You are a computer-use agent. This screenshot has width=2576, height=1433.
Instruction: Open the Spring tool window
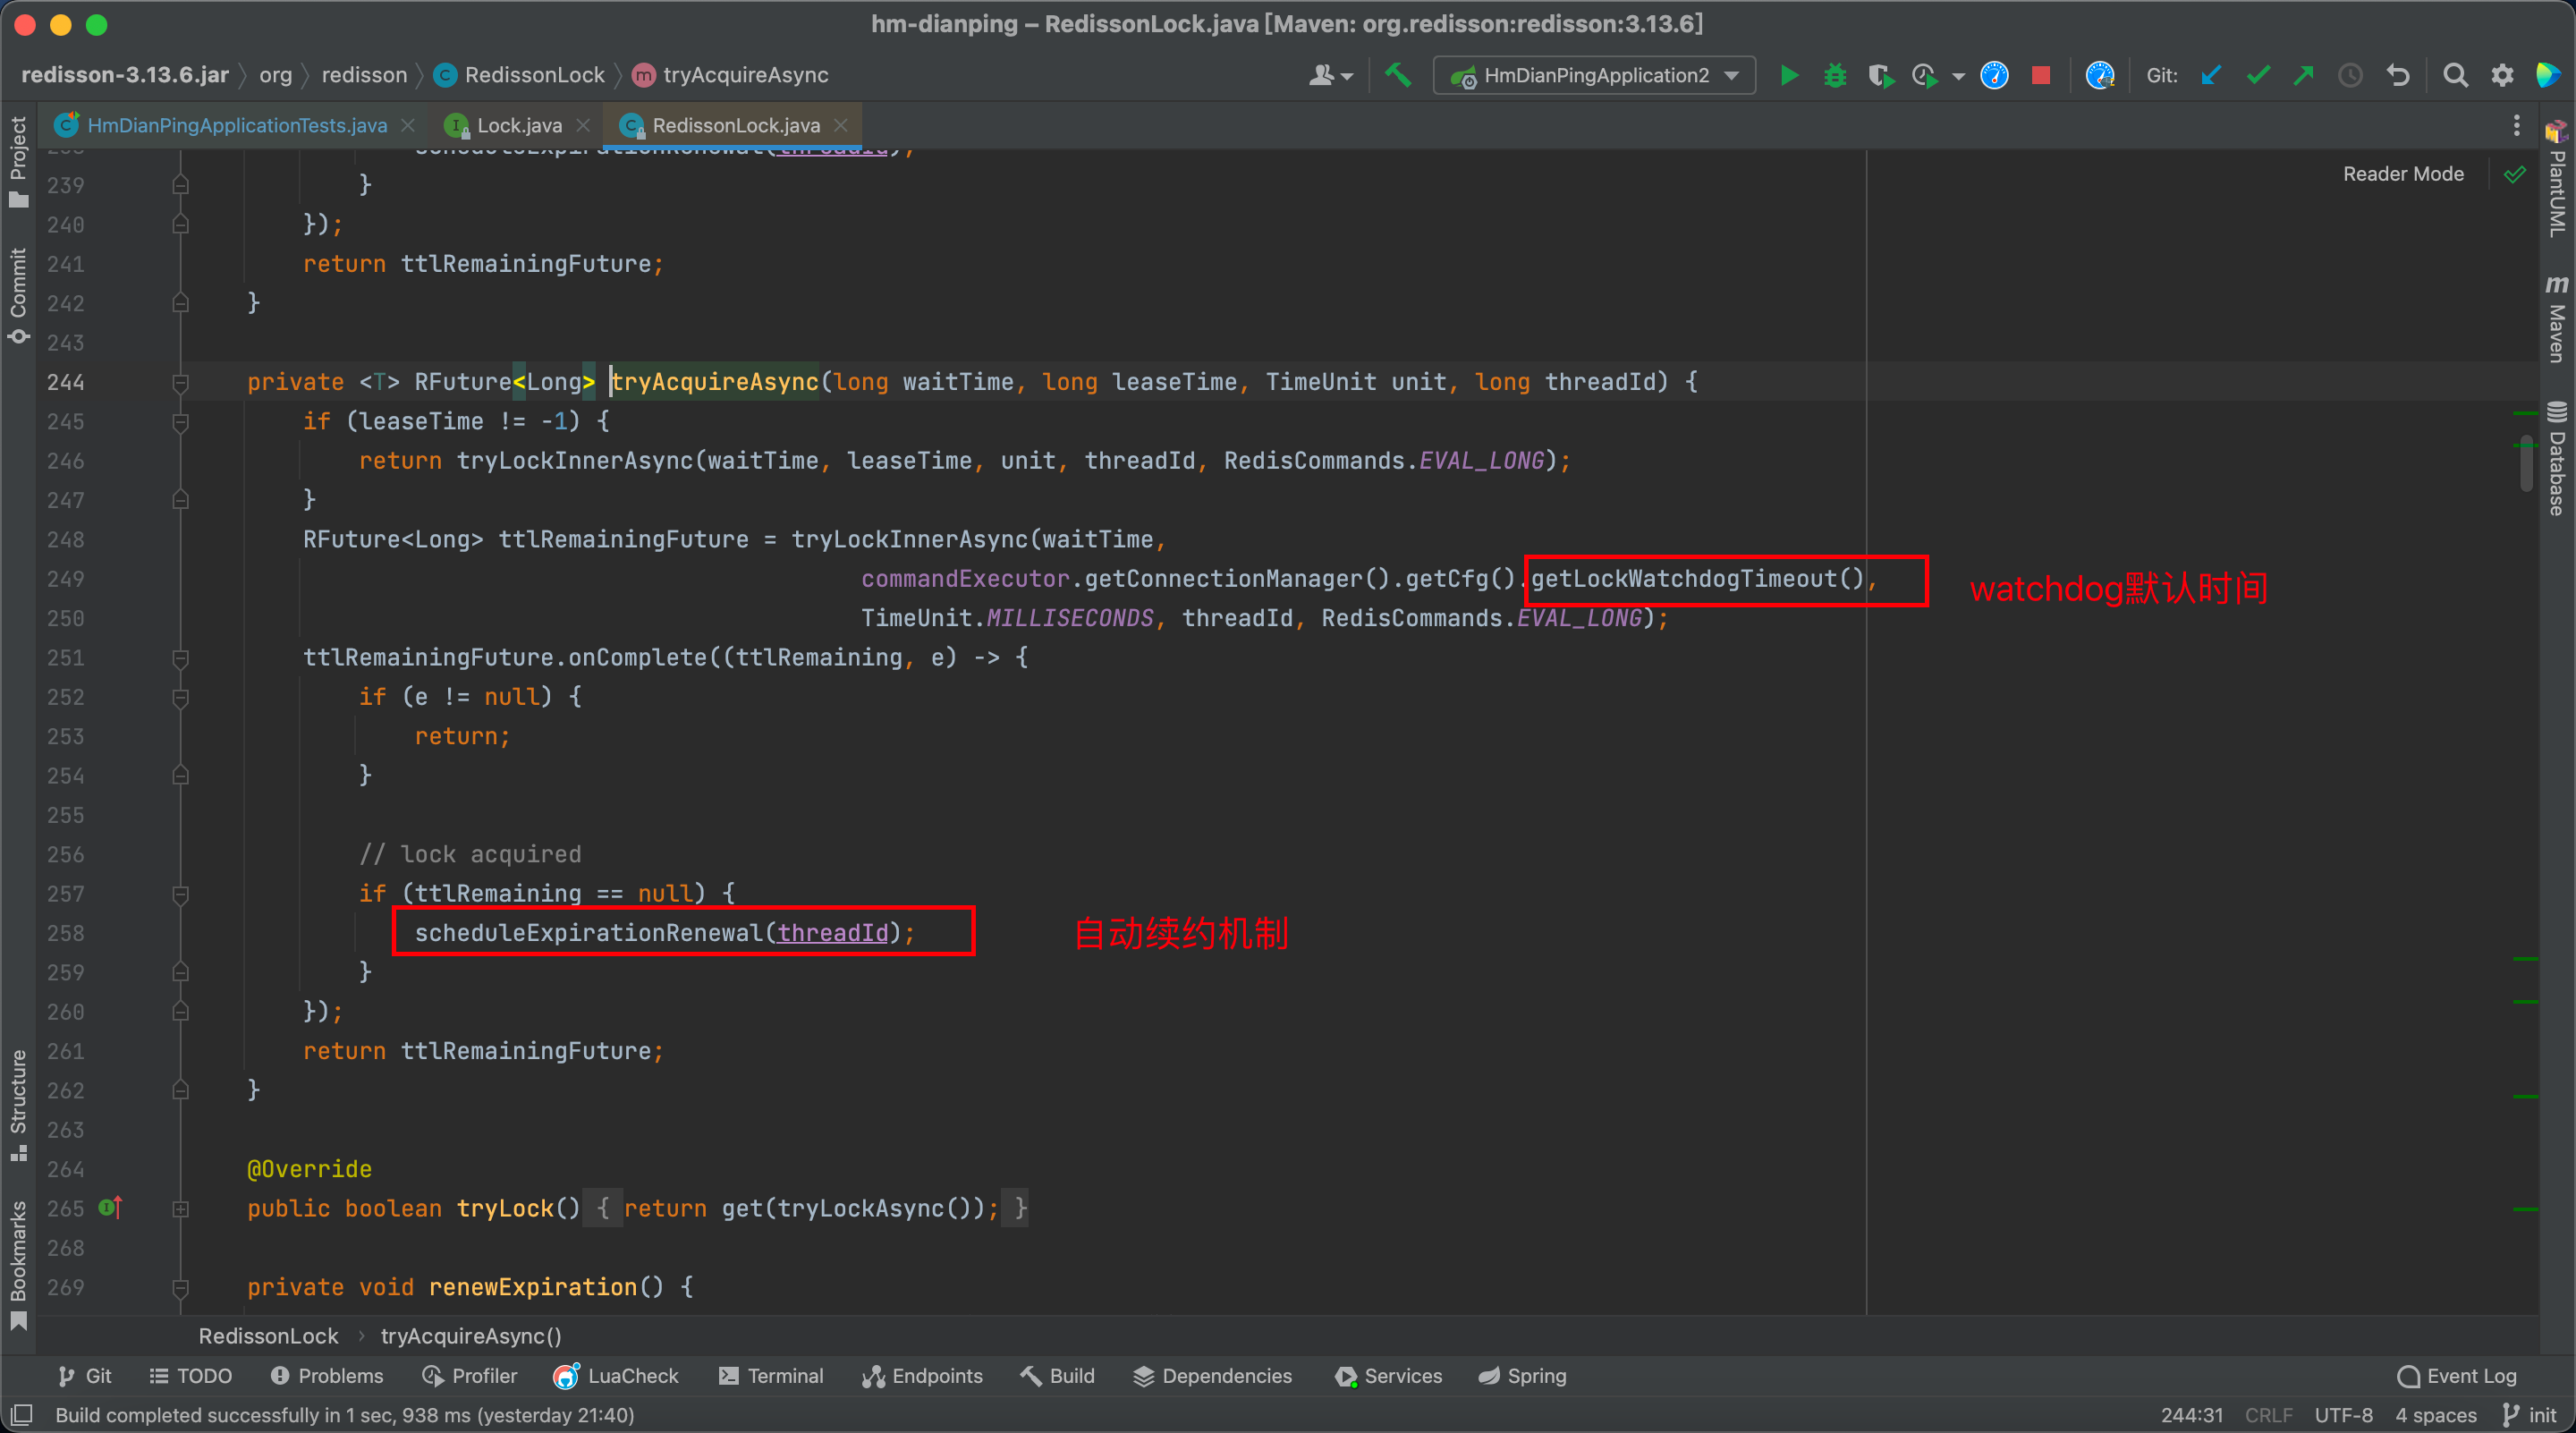pos(1523,1376)
